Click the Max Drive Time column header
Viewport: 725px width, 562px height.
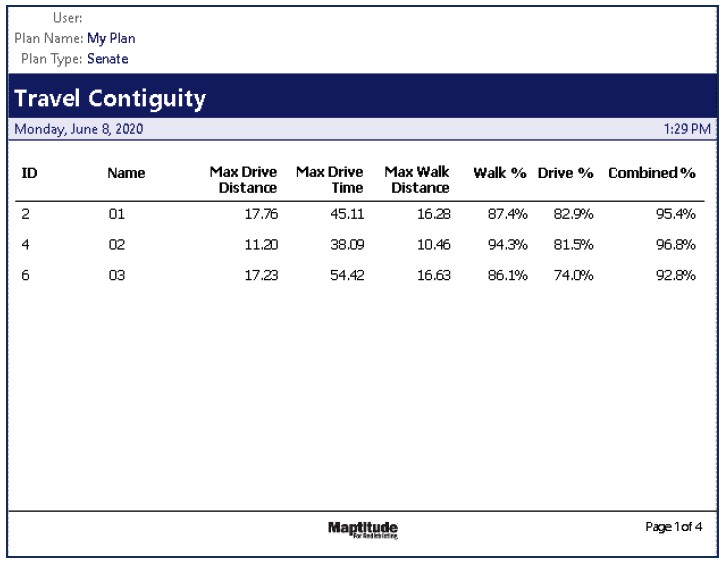(x=329, y=180)
